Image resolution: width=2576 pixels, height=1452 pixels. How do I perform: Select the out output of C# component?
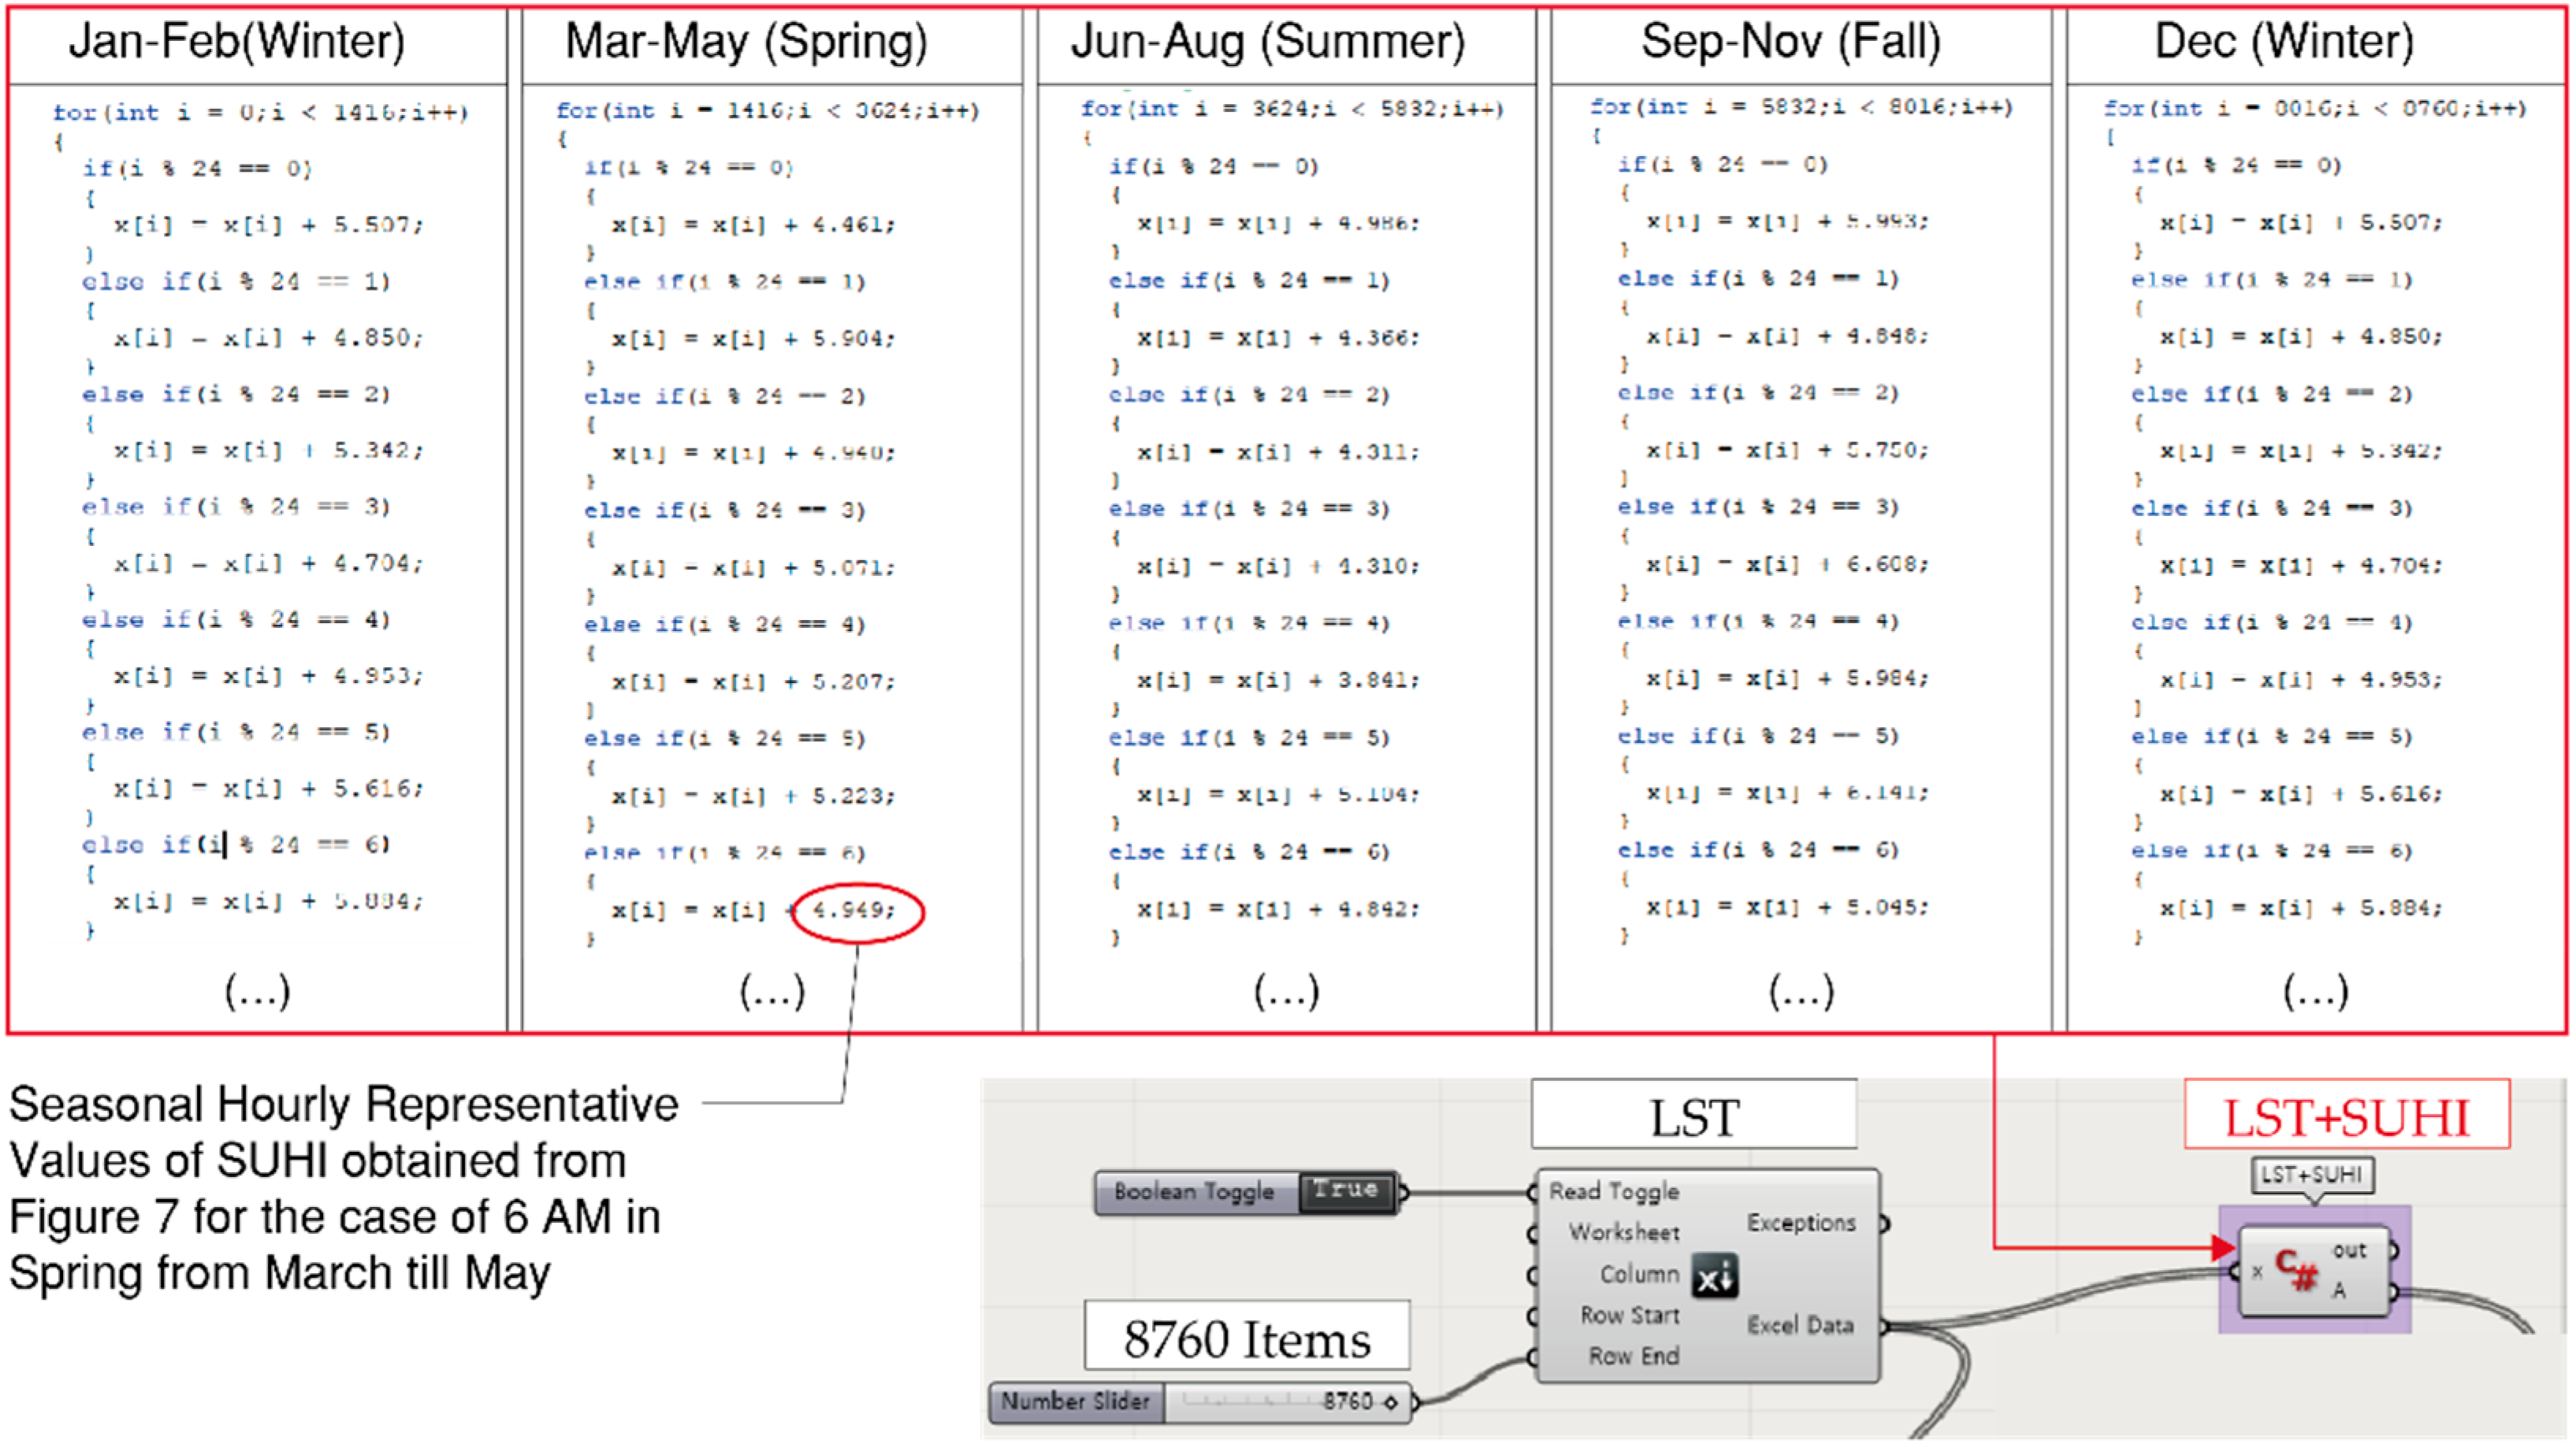pos(2349,1251)
